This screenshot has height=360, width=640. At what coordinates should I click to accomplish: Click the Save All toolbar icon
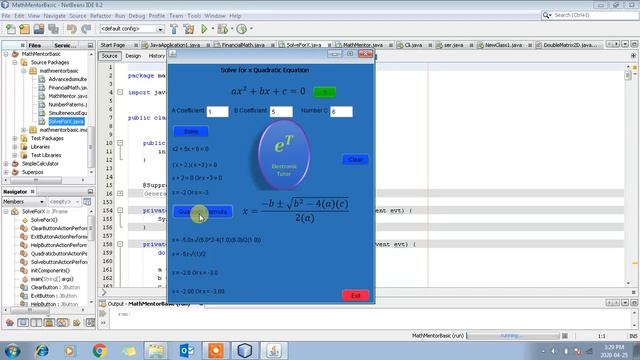tap(53, 29)
